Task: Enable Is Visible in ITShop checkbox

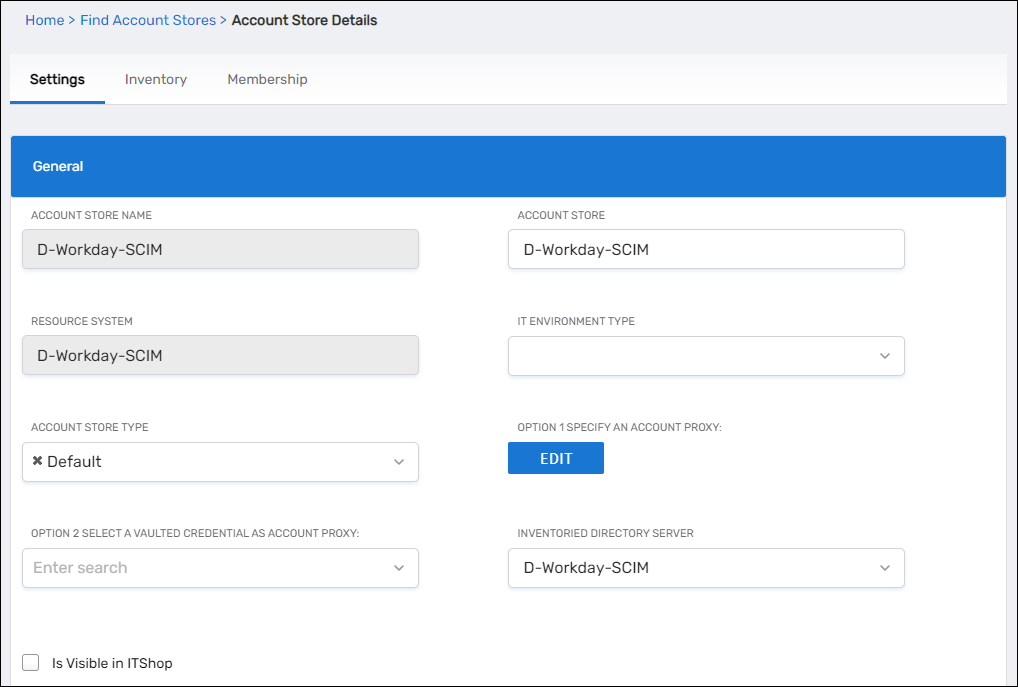Action: tap(31, 663)
